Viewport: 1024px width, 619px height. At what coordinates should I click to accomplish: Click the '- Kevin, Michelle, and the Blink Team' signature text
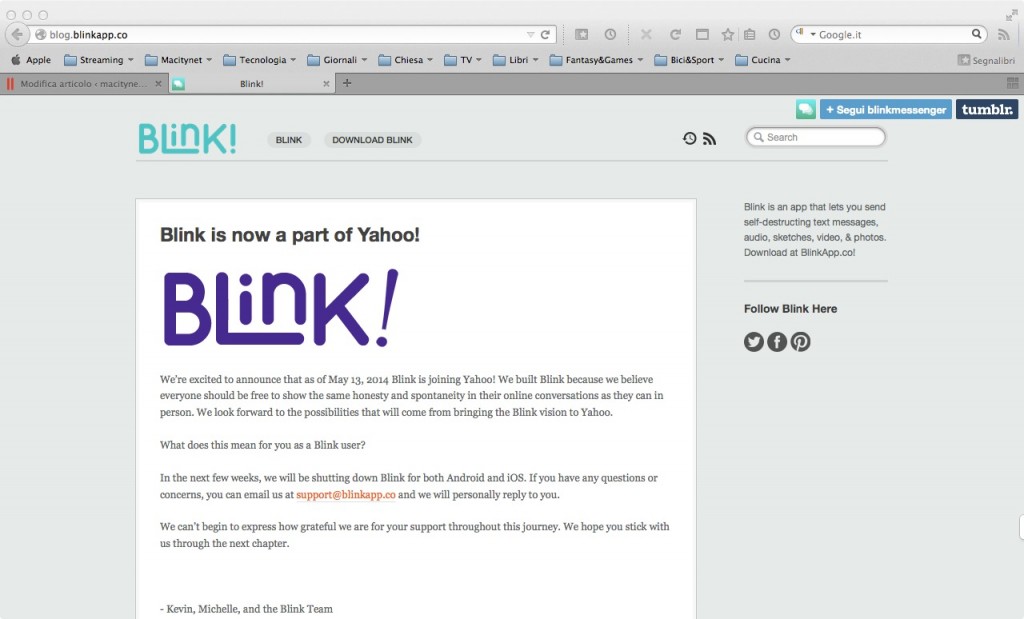[x=246, y=609]
